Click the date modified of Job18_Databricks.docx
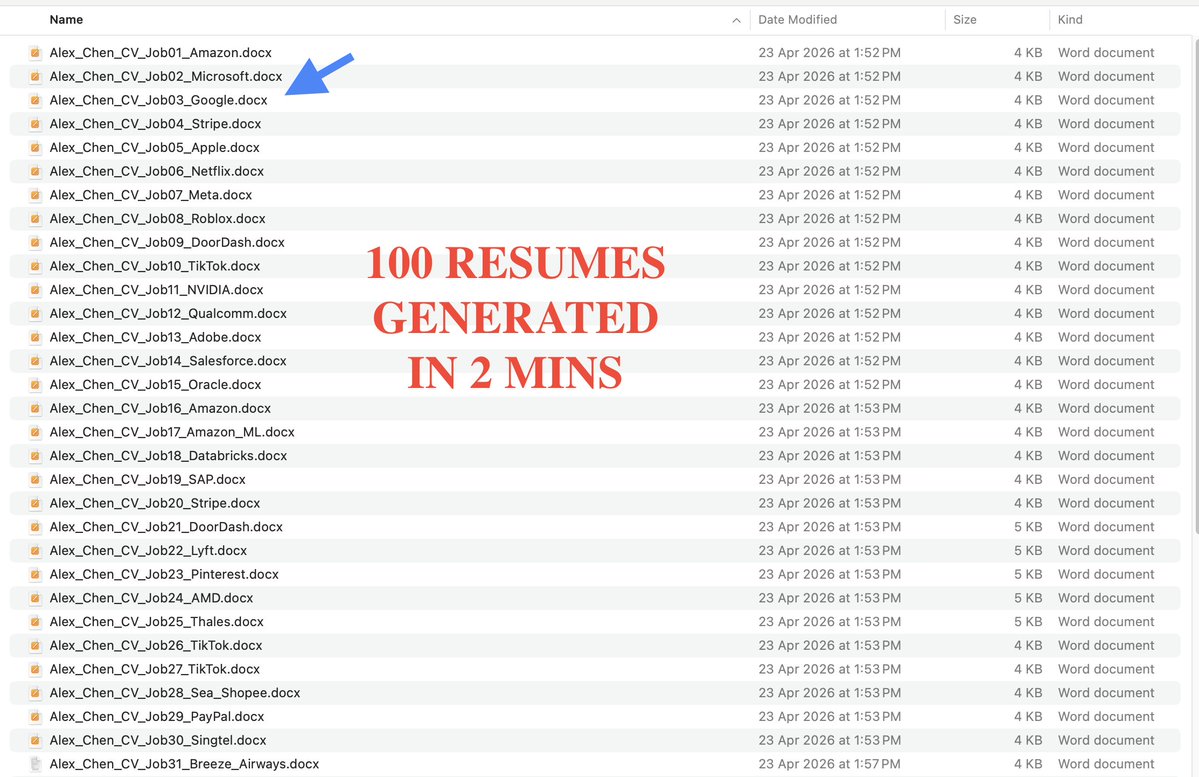This screenshot has height=777, width=1199. (830, 456)
